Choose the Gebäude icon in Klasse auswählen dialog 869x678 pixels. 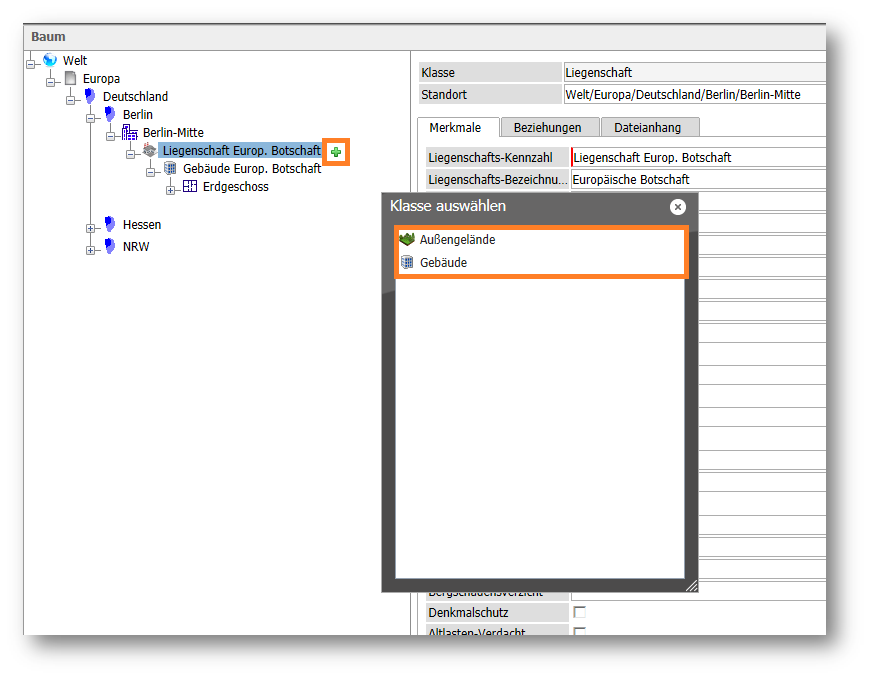[x=407, y=262]
